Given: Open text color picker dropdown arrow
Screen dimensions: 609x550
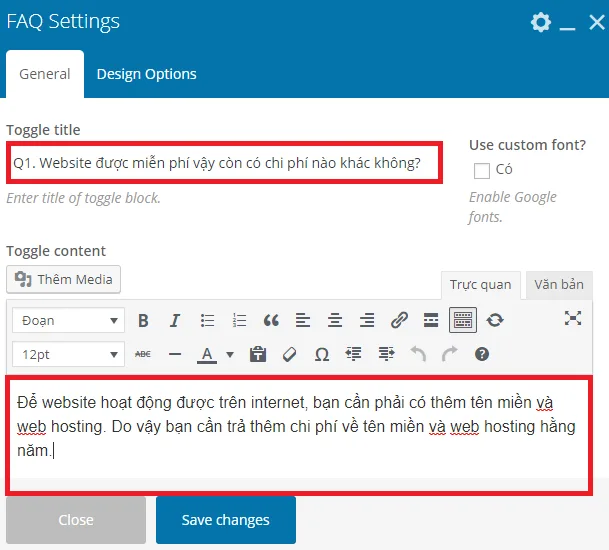Looking at the screenshot, I should click(x=230, y=354).
